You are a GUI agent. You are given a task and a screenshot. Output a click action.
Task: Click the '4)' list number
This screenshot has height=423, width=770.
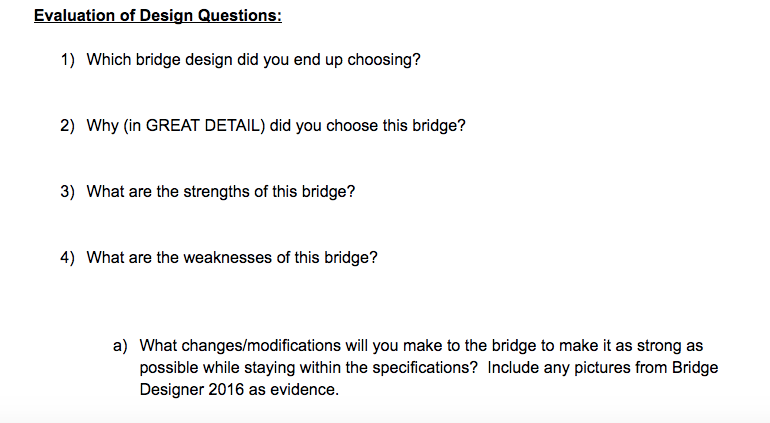click(x=67, y=257)
